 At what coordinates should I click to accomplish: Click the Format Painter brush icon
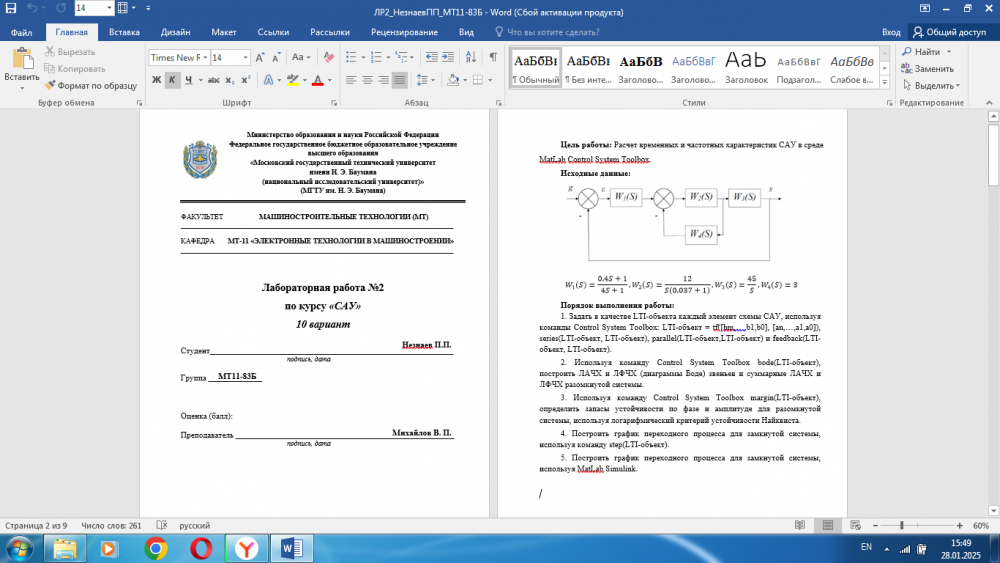pos(51,86)
